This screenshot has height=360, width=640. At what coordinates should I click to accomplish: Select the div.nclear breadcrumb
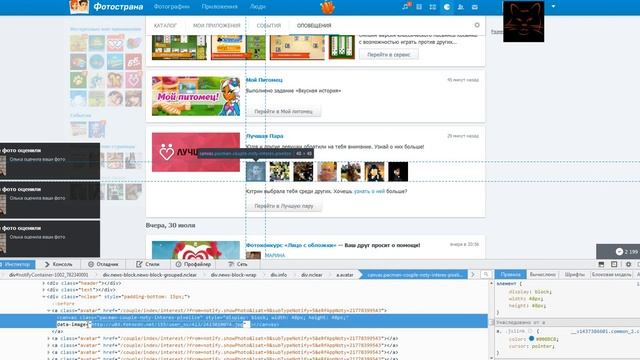coord(312,275)
